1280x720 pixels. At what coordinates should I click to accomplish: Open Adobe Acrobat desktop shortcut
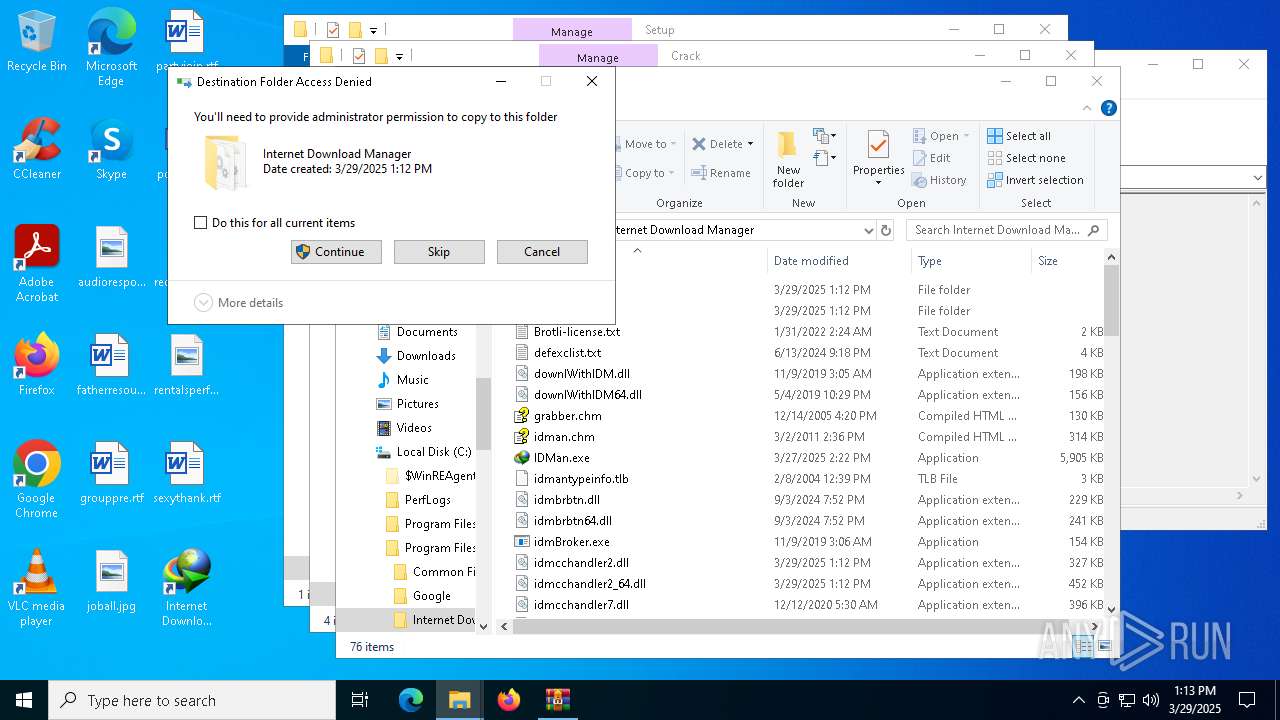pyautogui.click(x=37, y=264)
